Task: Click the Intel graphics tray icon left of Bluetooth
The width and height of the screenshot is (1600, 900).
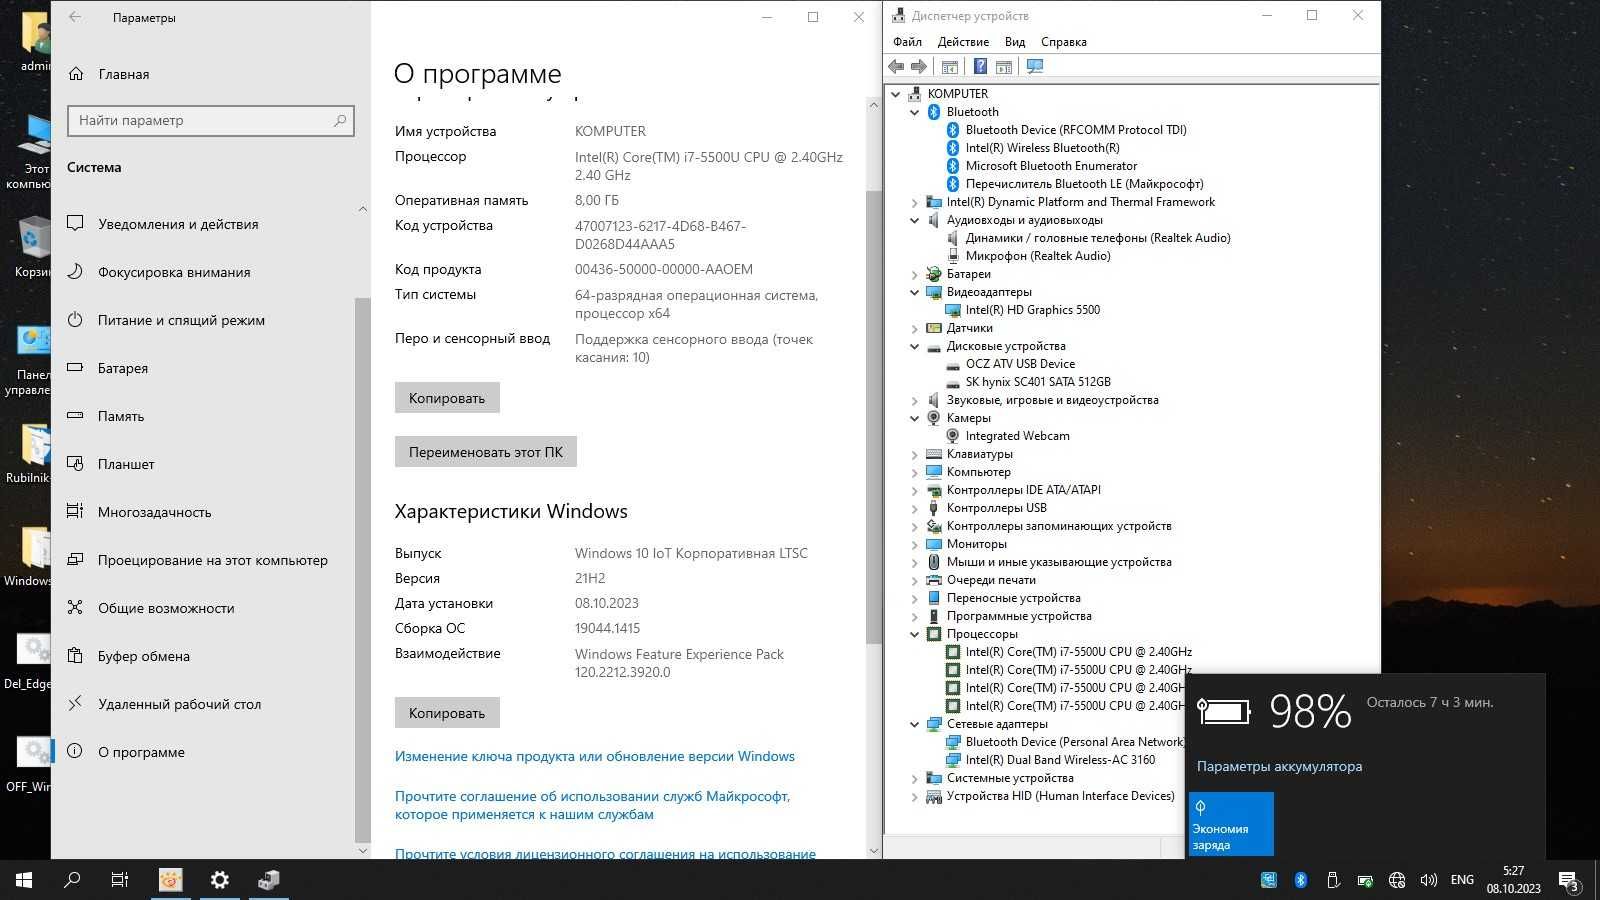Action: pos(1269,880)
